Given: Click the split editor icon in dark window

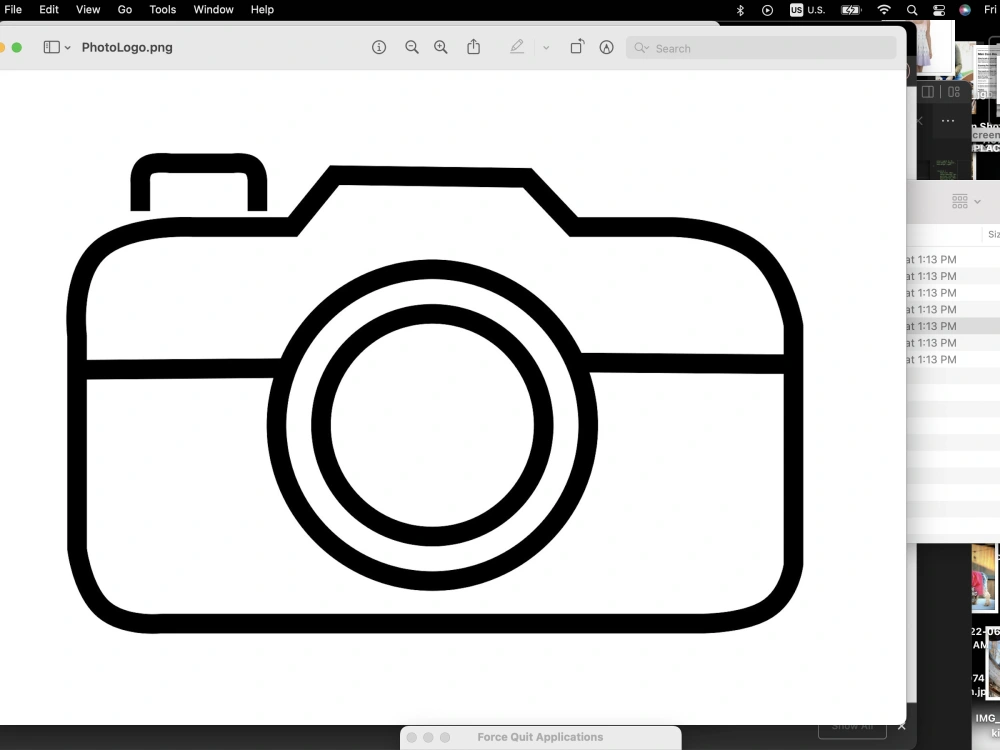Looking at the screenshot, I should tap(928, 92).
